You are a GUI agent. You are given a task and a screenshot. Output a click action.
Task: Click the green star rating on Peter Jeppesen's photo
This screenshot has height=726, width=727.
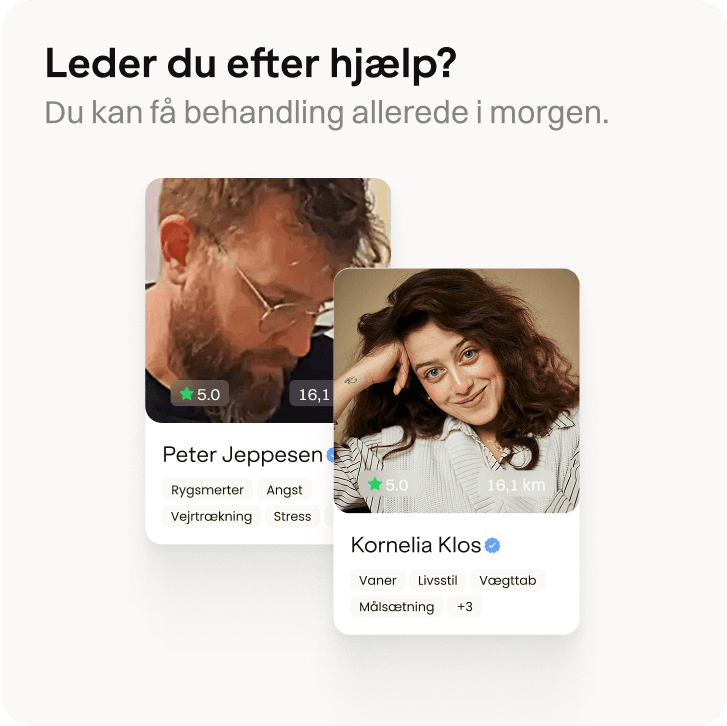coord(199,394)
